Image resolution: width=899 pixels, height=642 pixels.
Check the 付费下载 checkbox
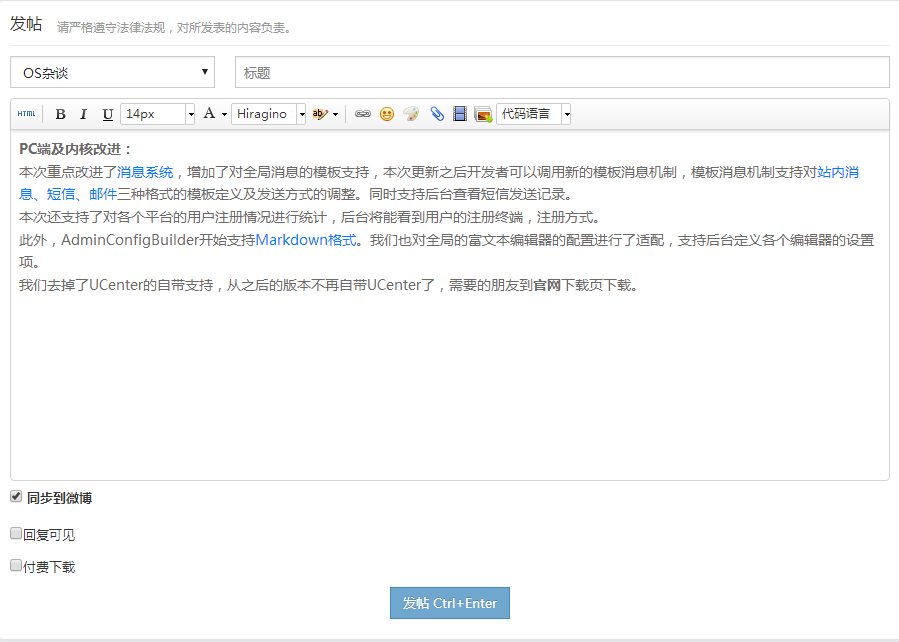[x=16, y=566]
